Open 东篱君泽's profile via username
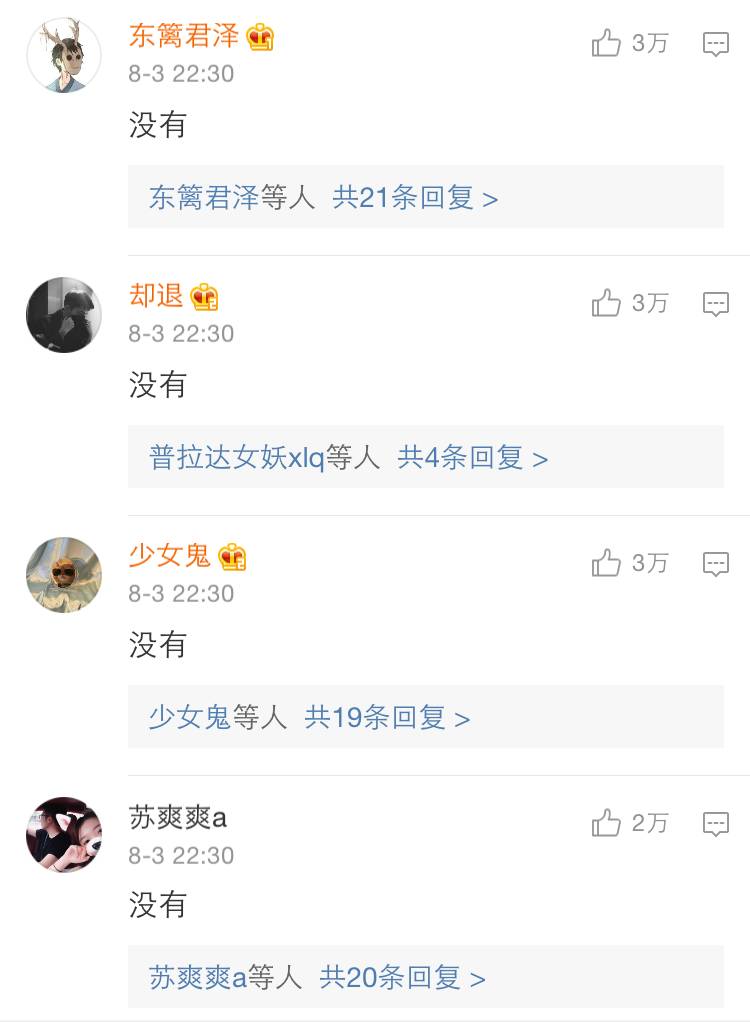The height and width of the screenshot is (1022, 750). 184,36
